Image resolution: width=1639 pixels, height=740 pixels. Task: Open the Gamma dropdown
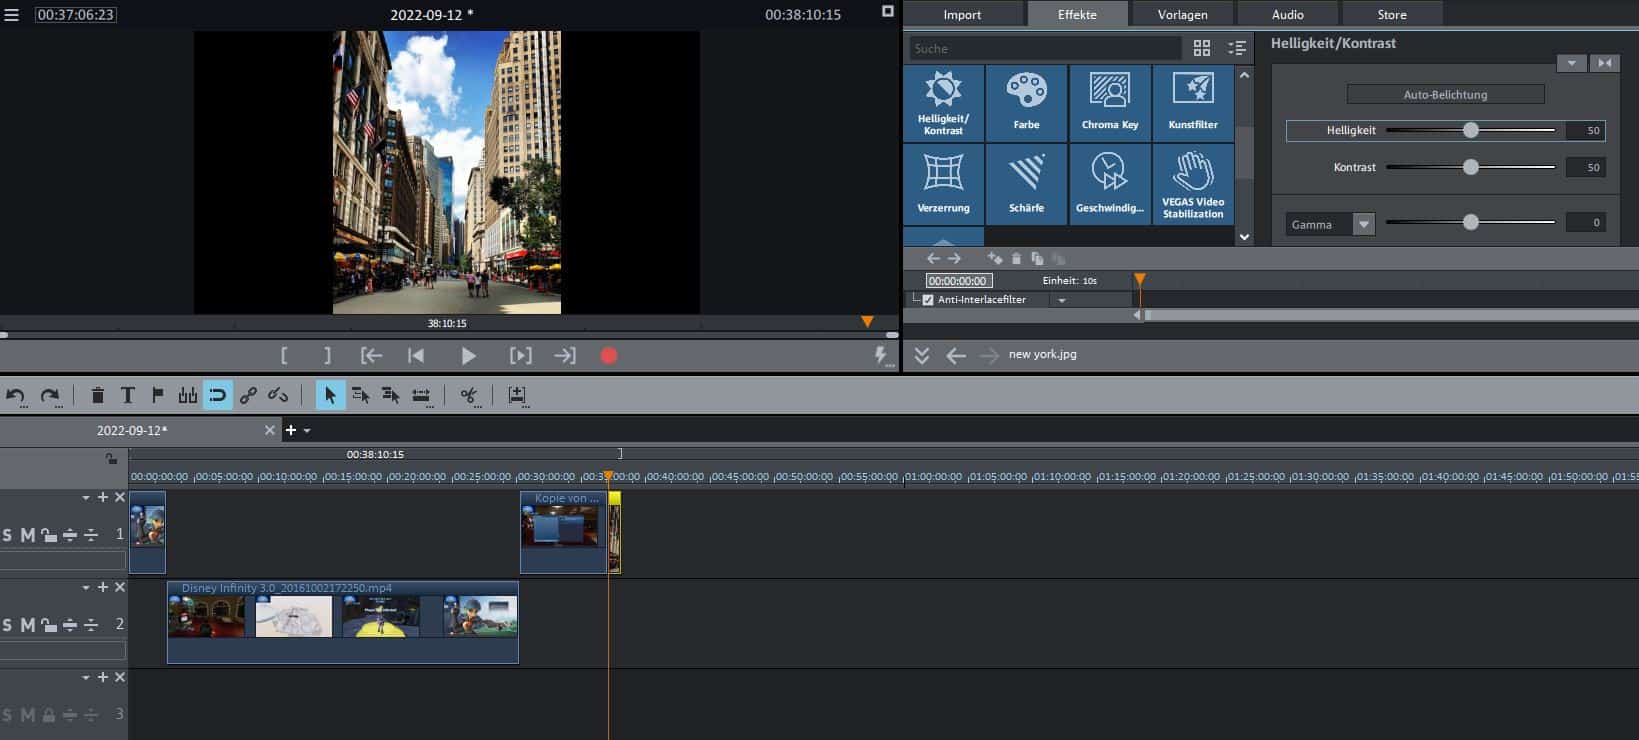(1363, 224)
